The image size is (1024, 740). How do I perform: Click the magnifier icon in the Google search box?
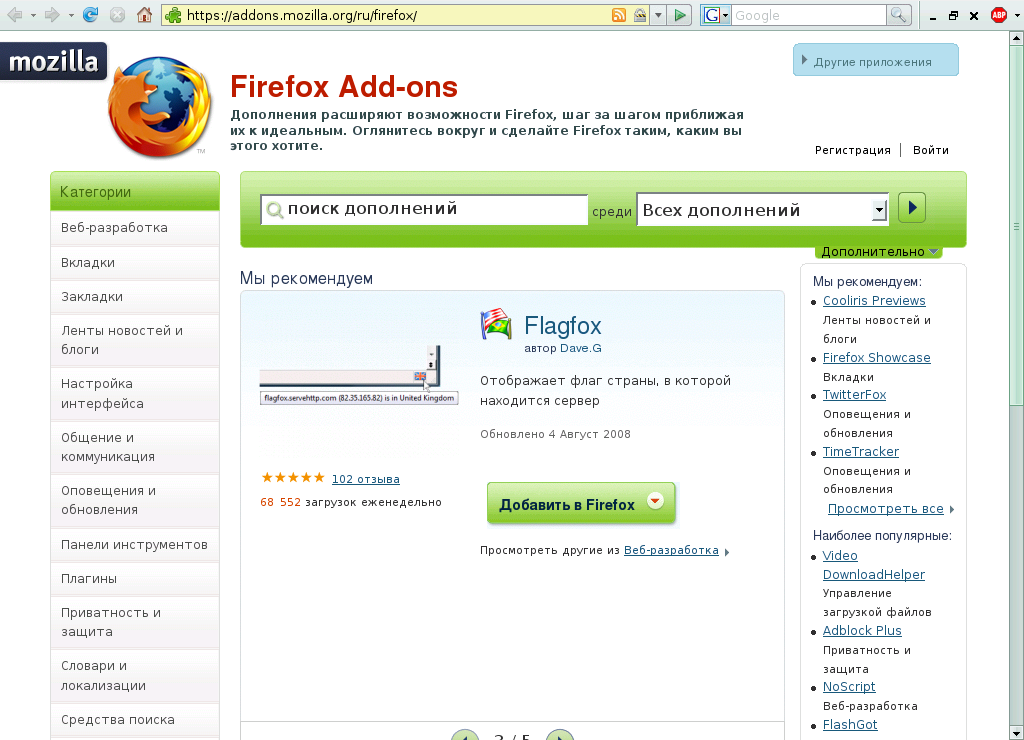pos(898,14)
